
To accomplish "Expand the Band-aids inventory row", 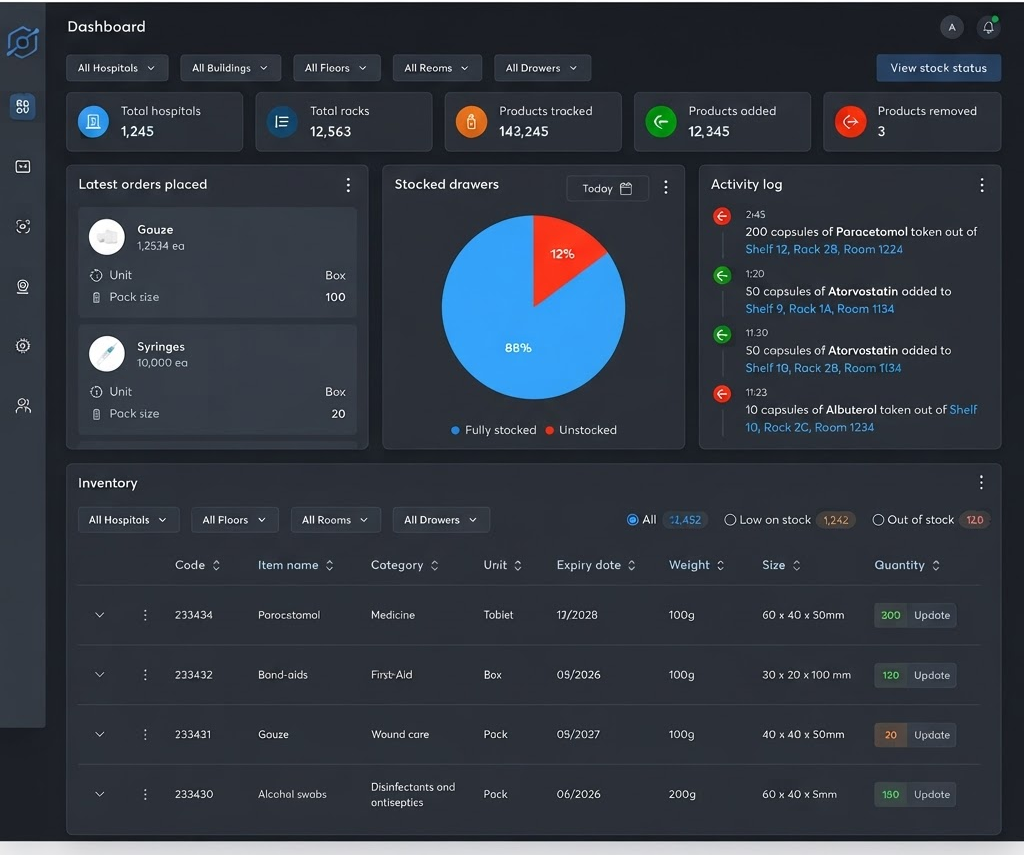I will 99,675.
